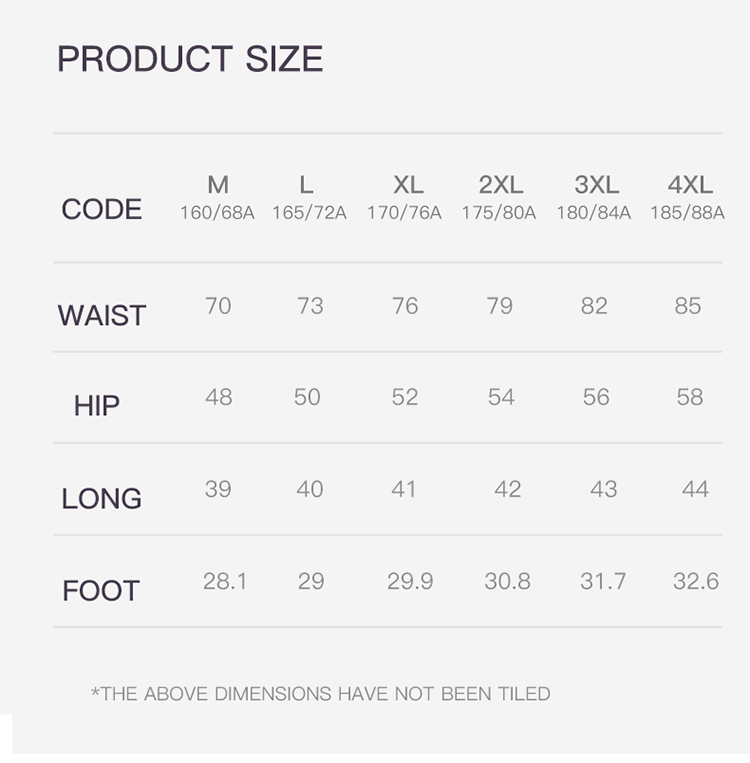Screen dimensions: 750x763
Task: Click long value 40 for L
Action: coord(310,489)
